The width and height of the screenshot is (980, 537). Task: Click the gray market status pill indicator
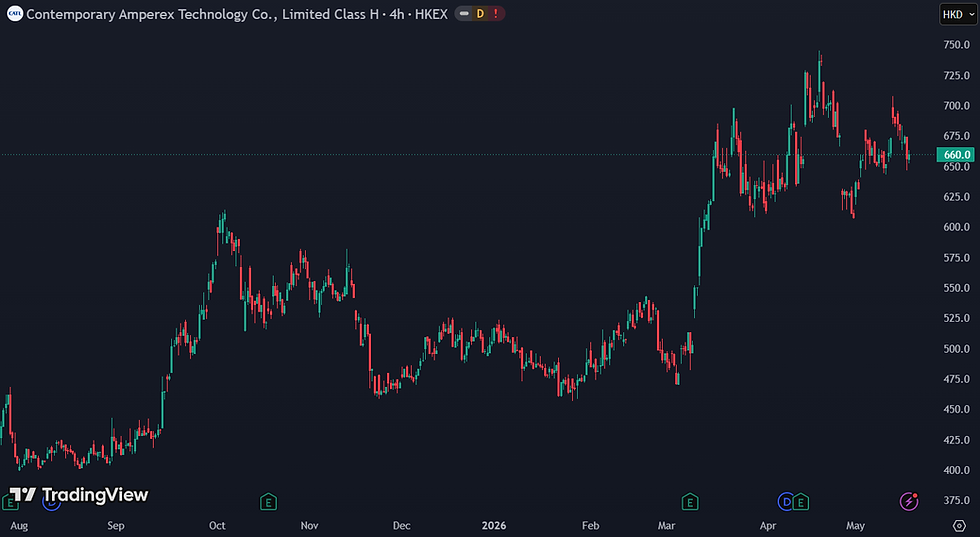click(464, 14)
